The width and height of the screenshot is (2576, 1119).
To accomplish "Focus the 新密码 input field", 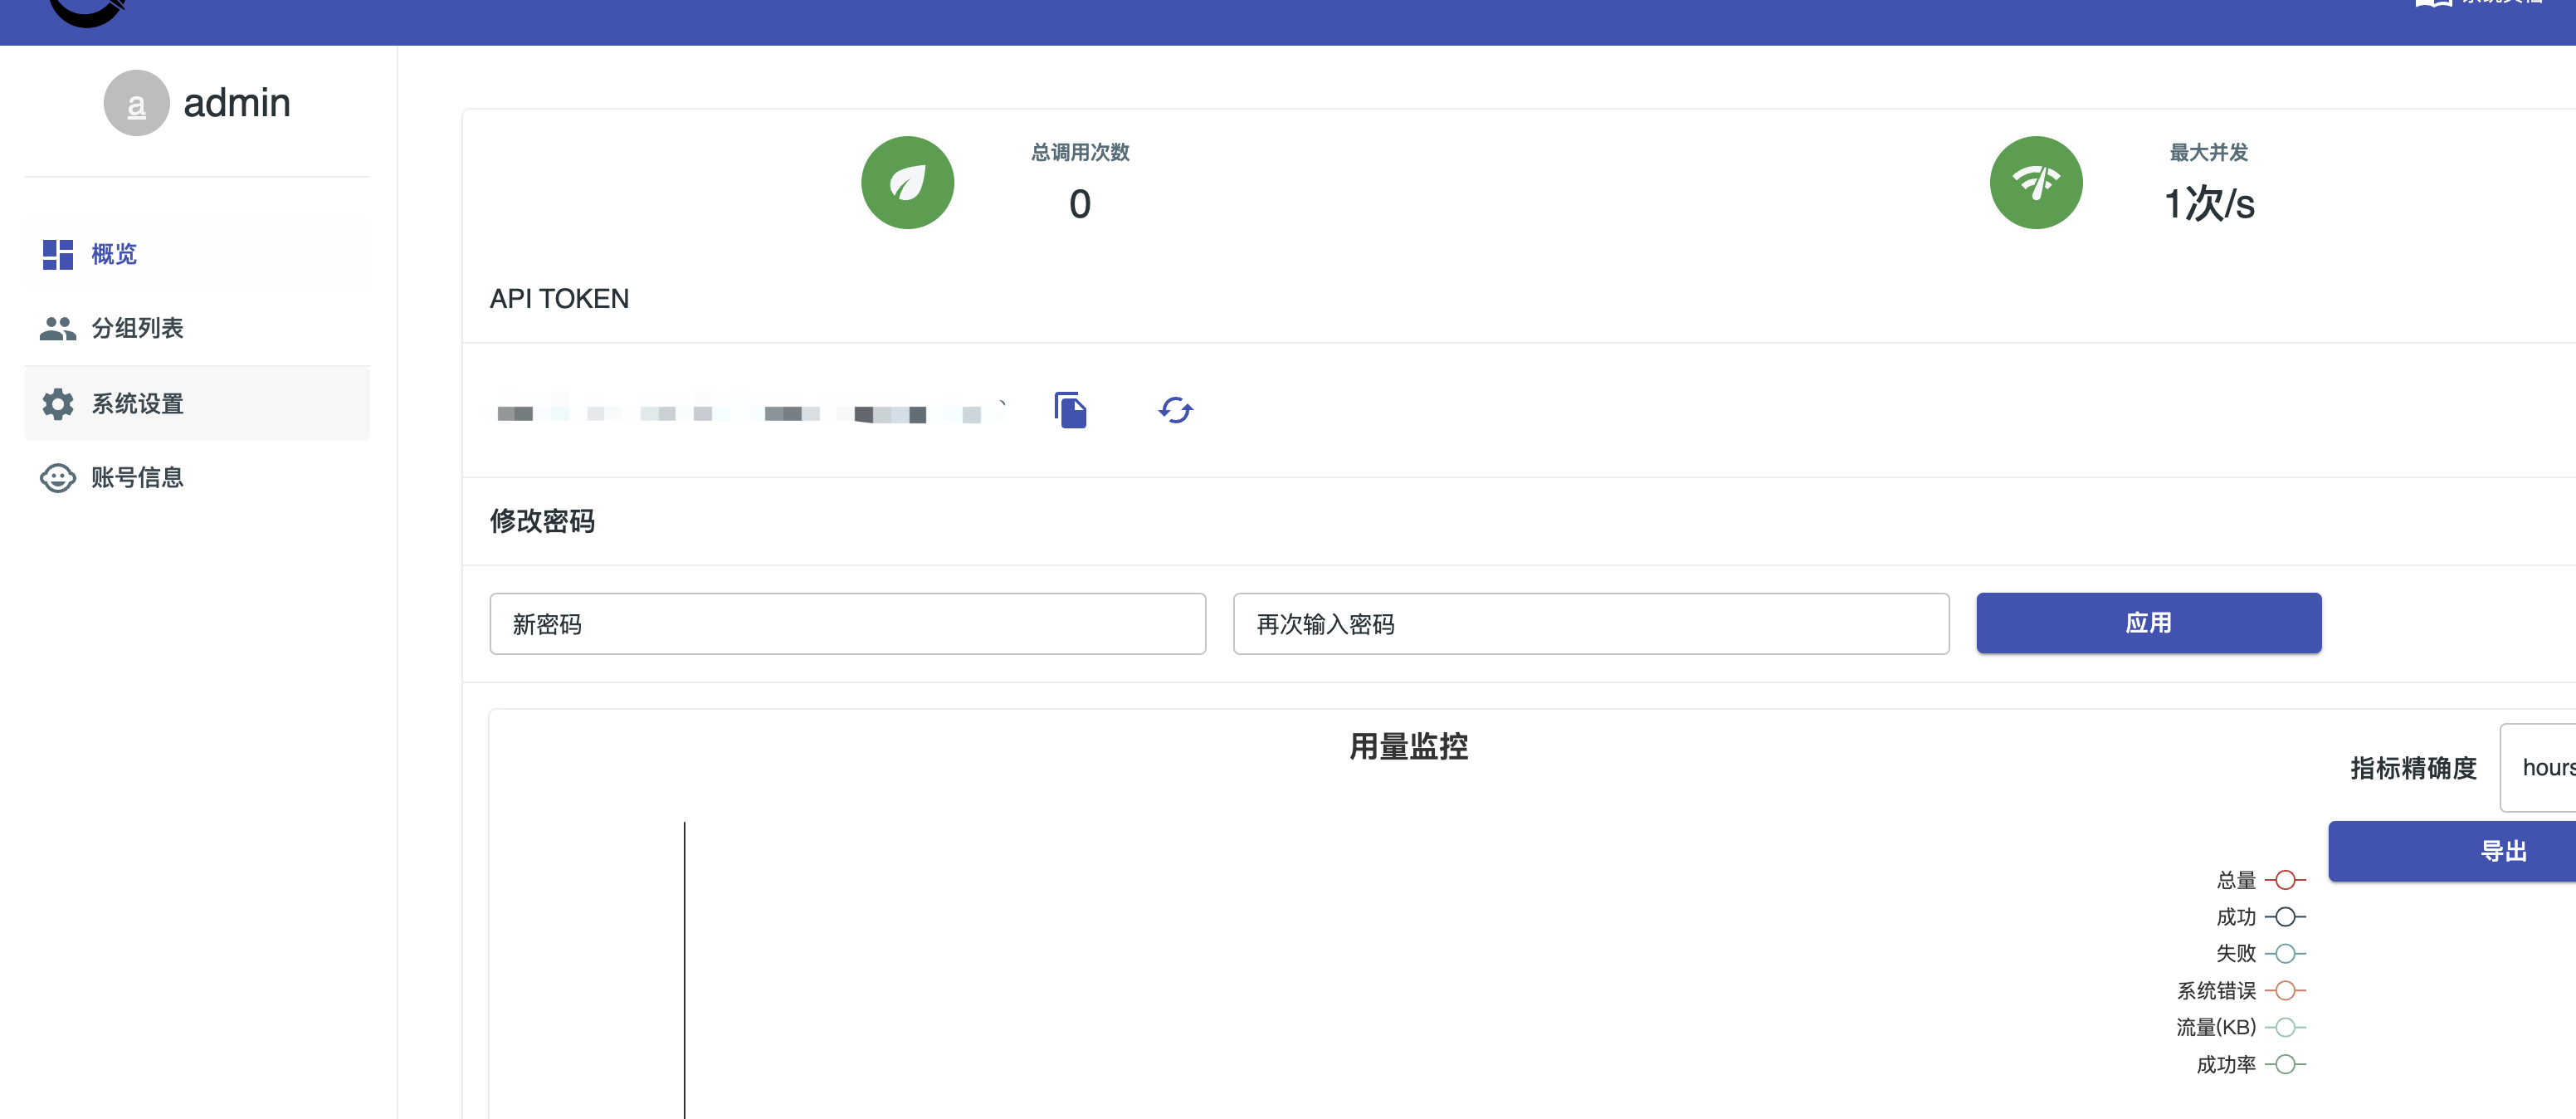I will (x=847, y=624).
